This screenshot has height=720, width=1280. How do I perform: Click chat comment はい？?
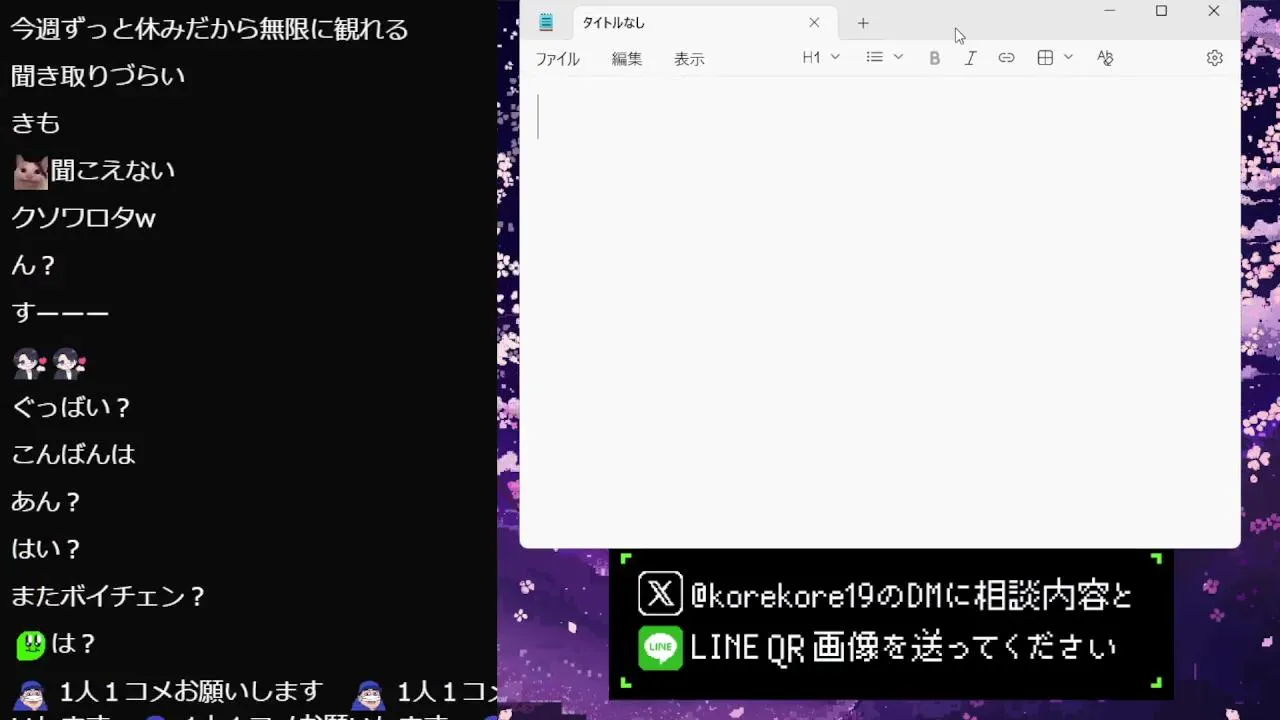click(46, 549)
